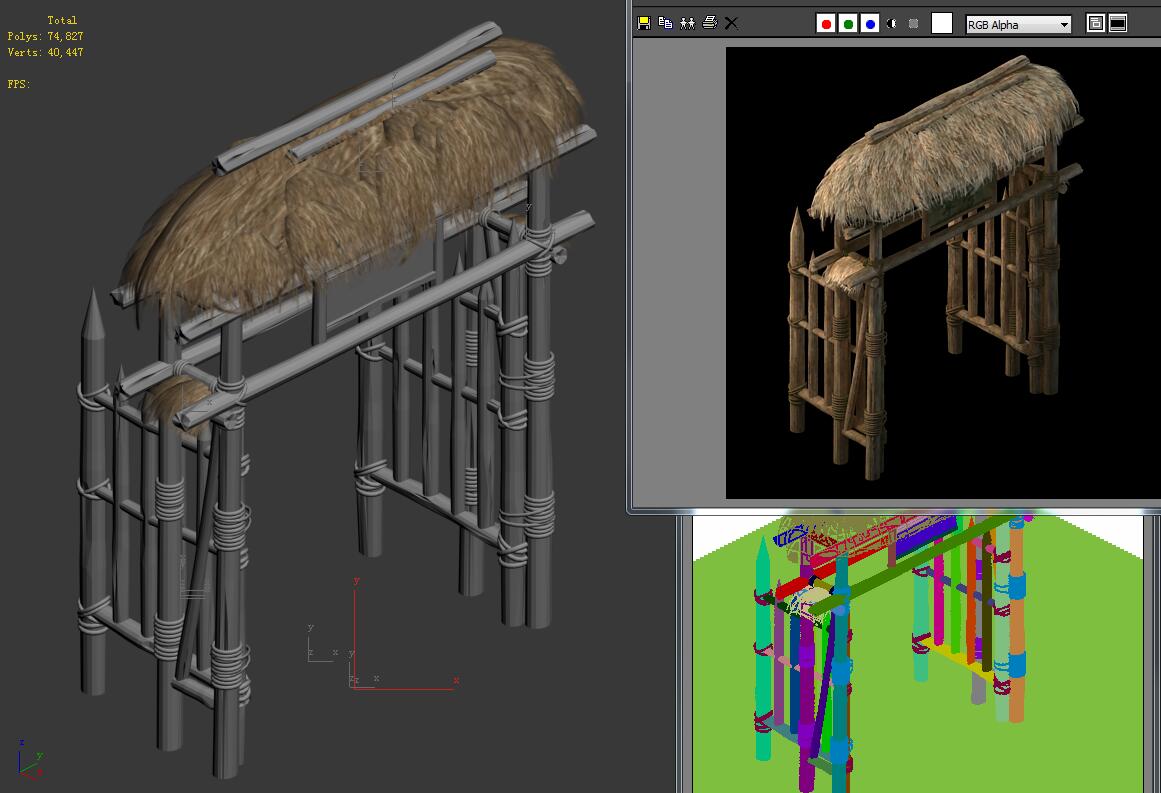Toggle the green channel display
The height and width of the screenshot is (793, 1161).
pyautogui.click(x=848, y=24)
